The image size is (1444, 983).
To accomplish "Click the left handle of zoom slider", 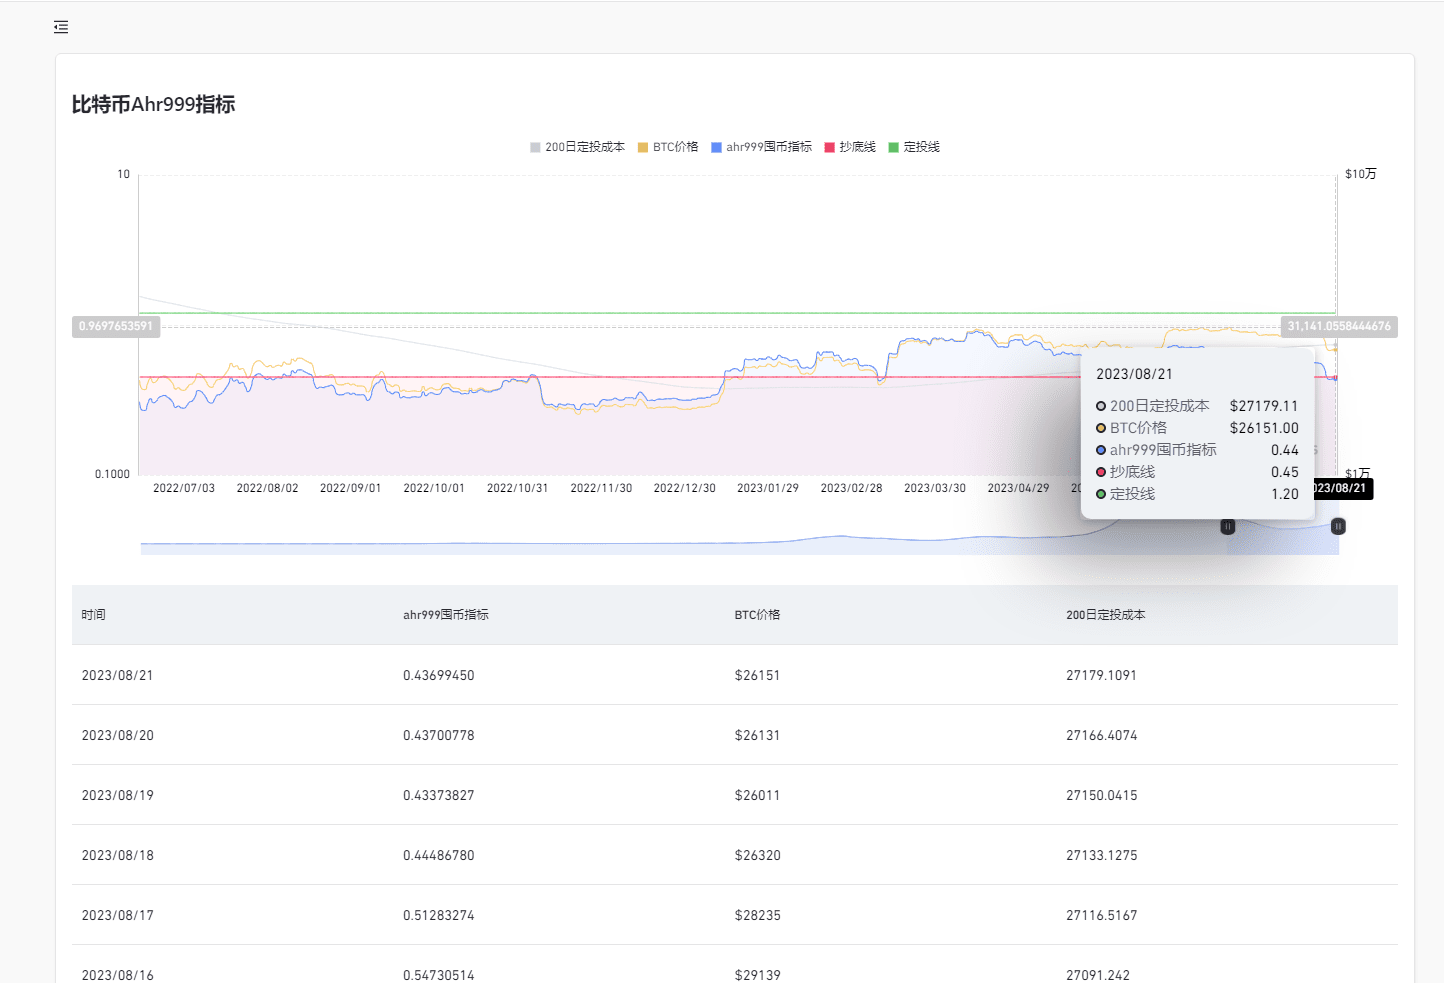I will point(1227,526).
